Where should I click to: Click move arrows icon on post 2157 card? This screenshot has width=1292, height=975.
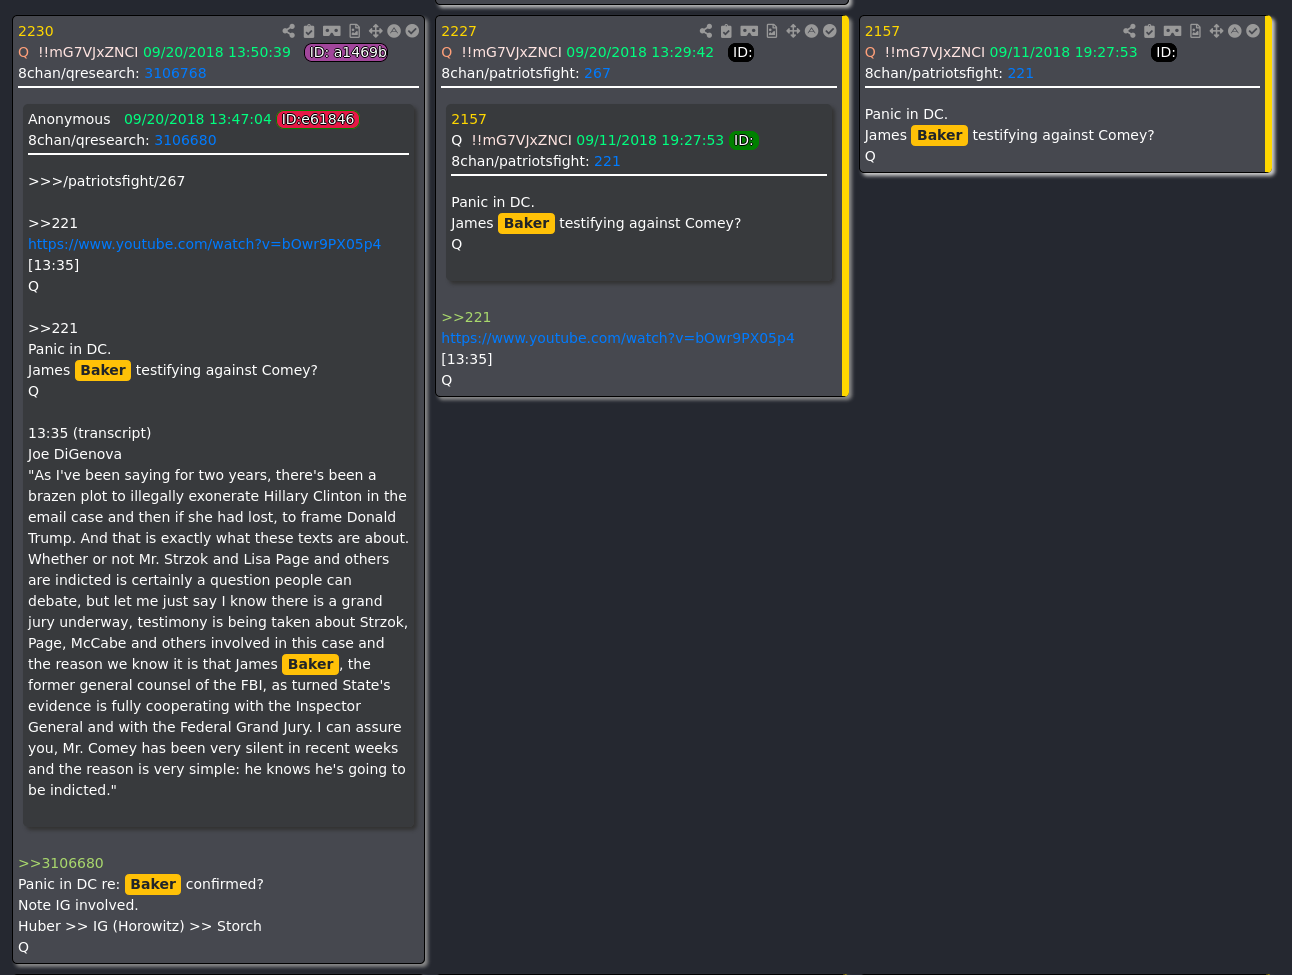[x=1217, y=31]
